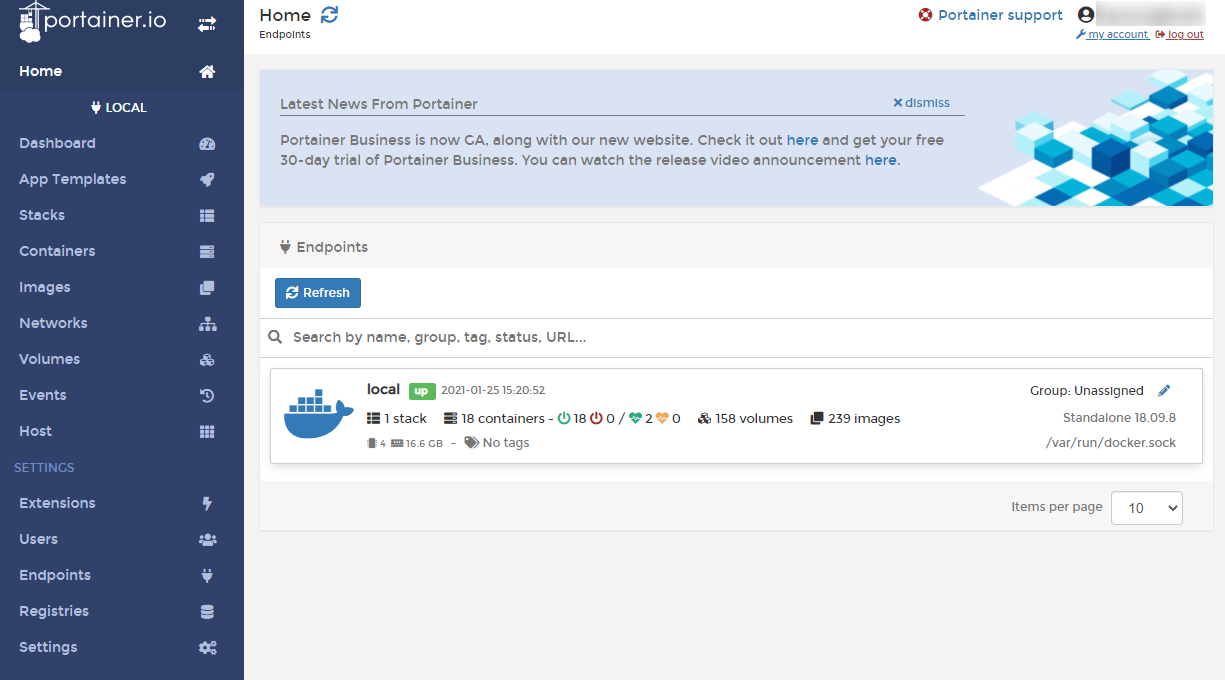Click the Settings gears icon
Image resolution: width=1225 pixels, height=680 pixels.
207,648
